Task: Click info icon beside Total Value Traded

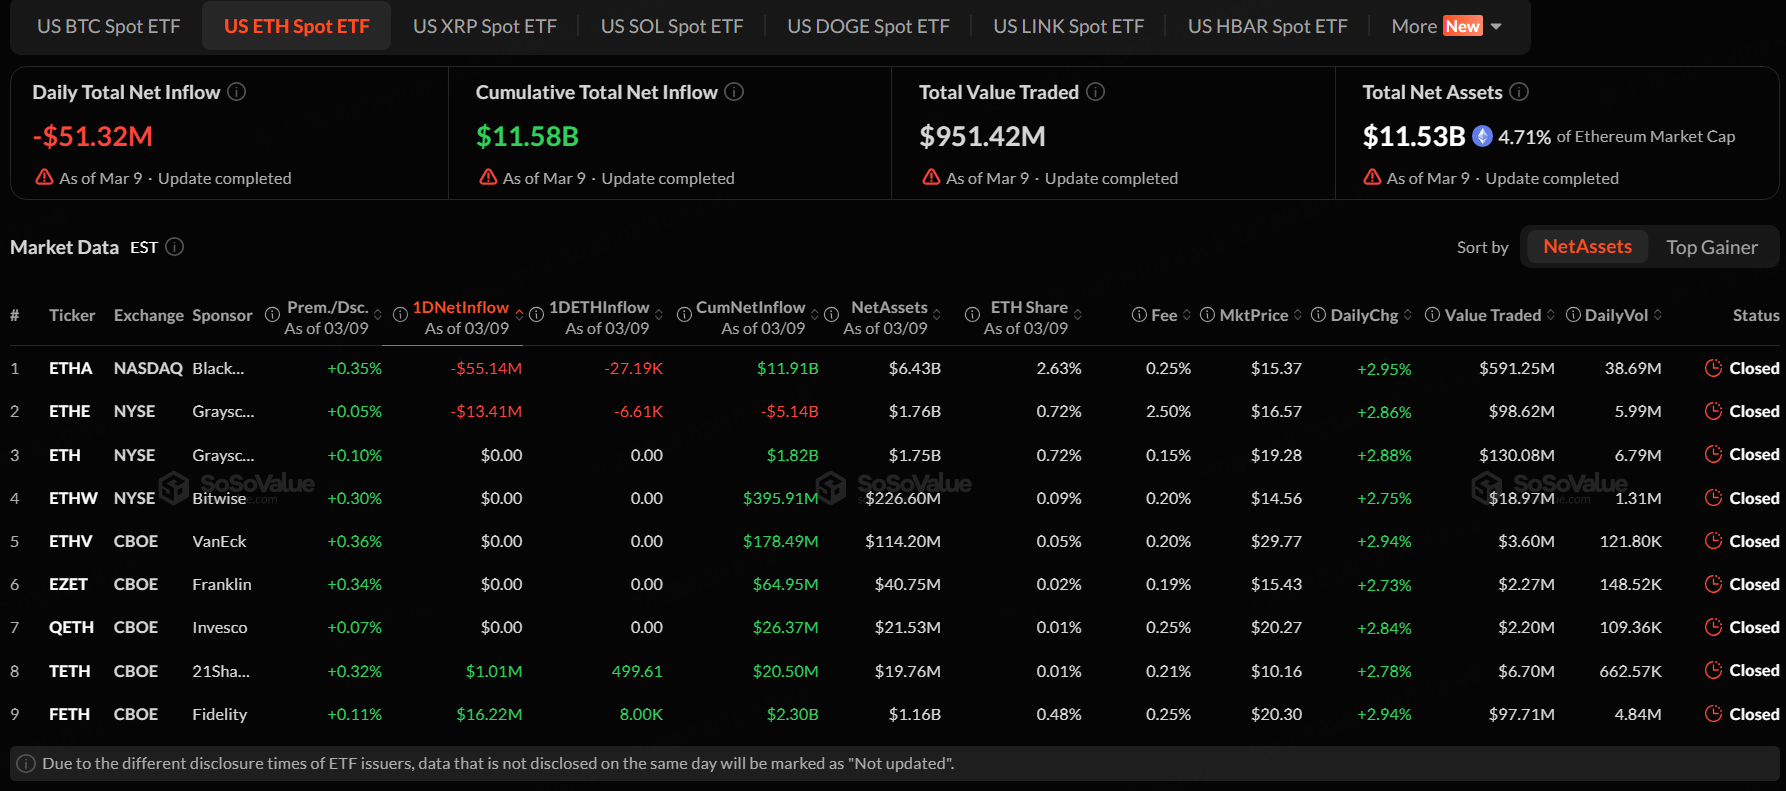Action: tap(1096, 92)
